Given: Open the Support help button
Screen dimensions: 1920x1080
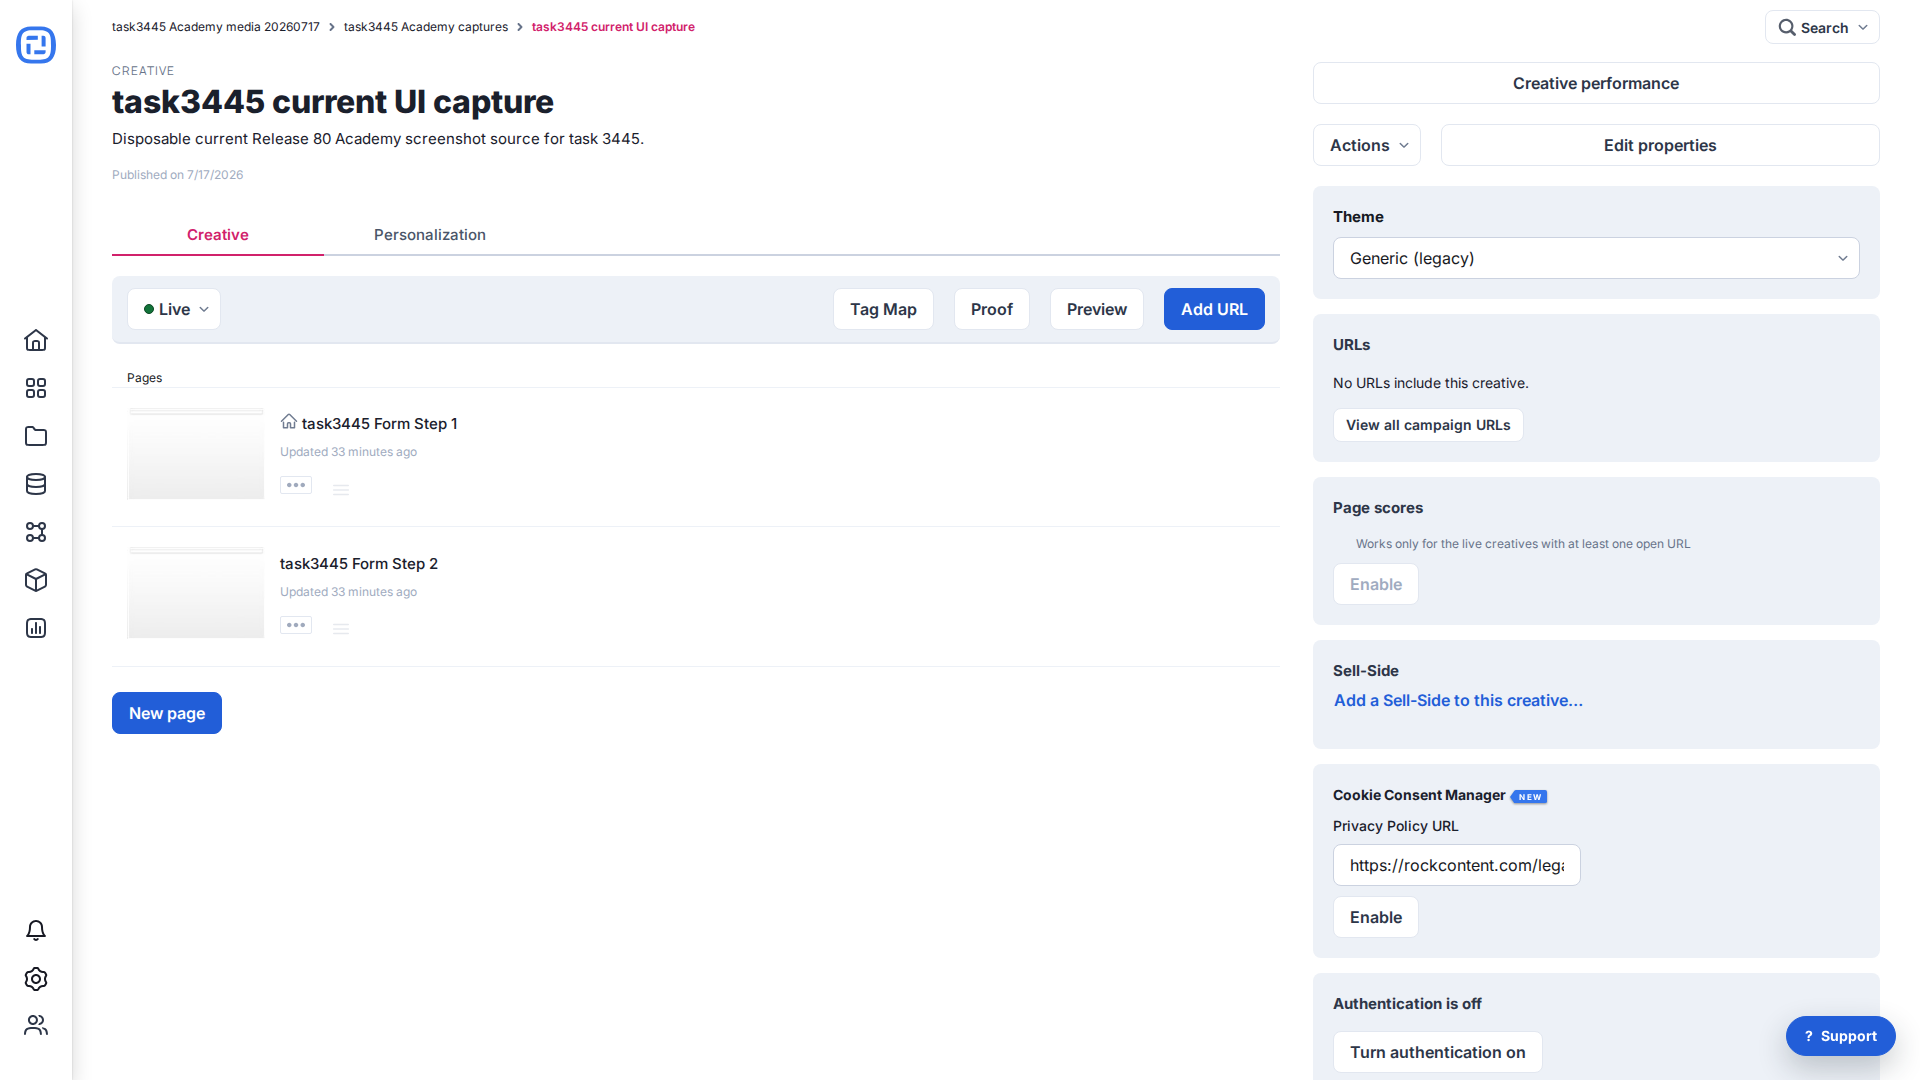Looking at the screenshot, I should tap(1841, 1036).
